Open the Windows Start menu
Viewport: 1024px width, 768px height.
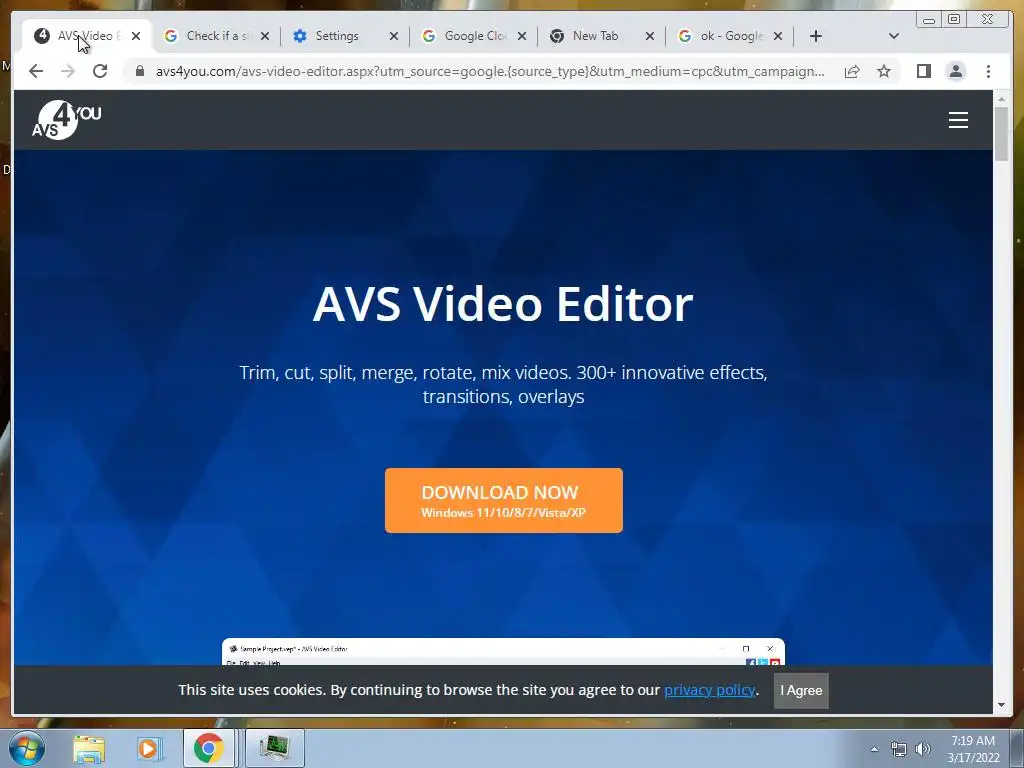[27, 748]
